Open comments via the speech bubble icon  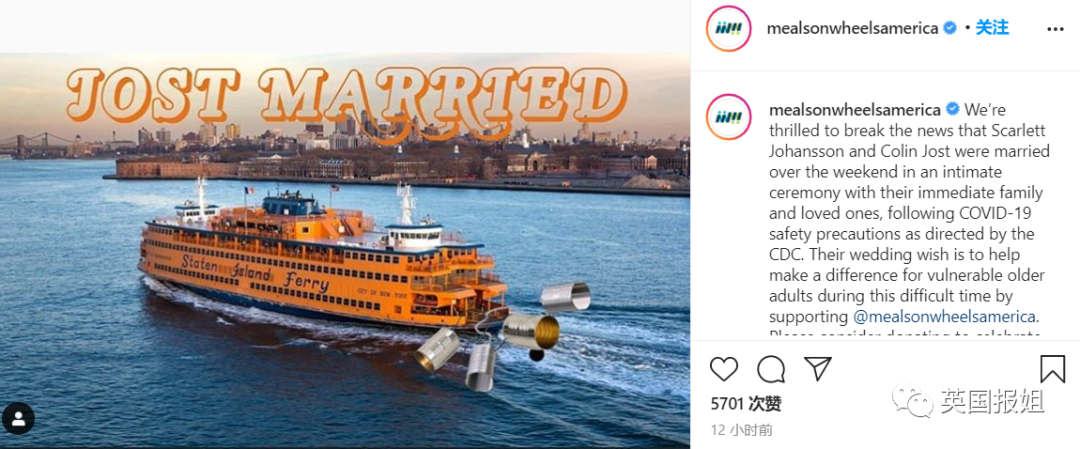771,369
